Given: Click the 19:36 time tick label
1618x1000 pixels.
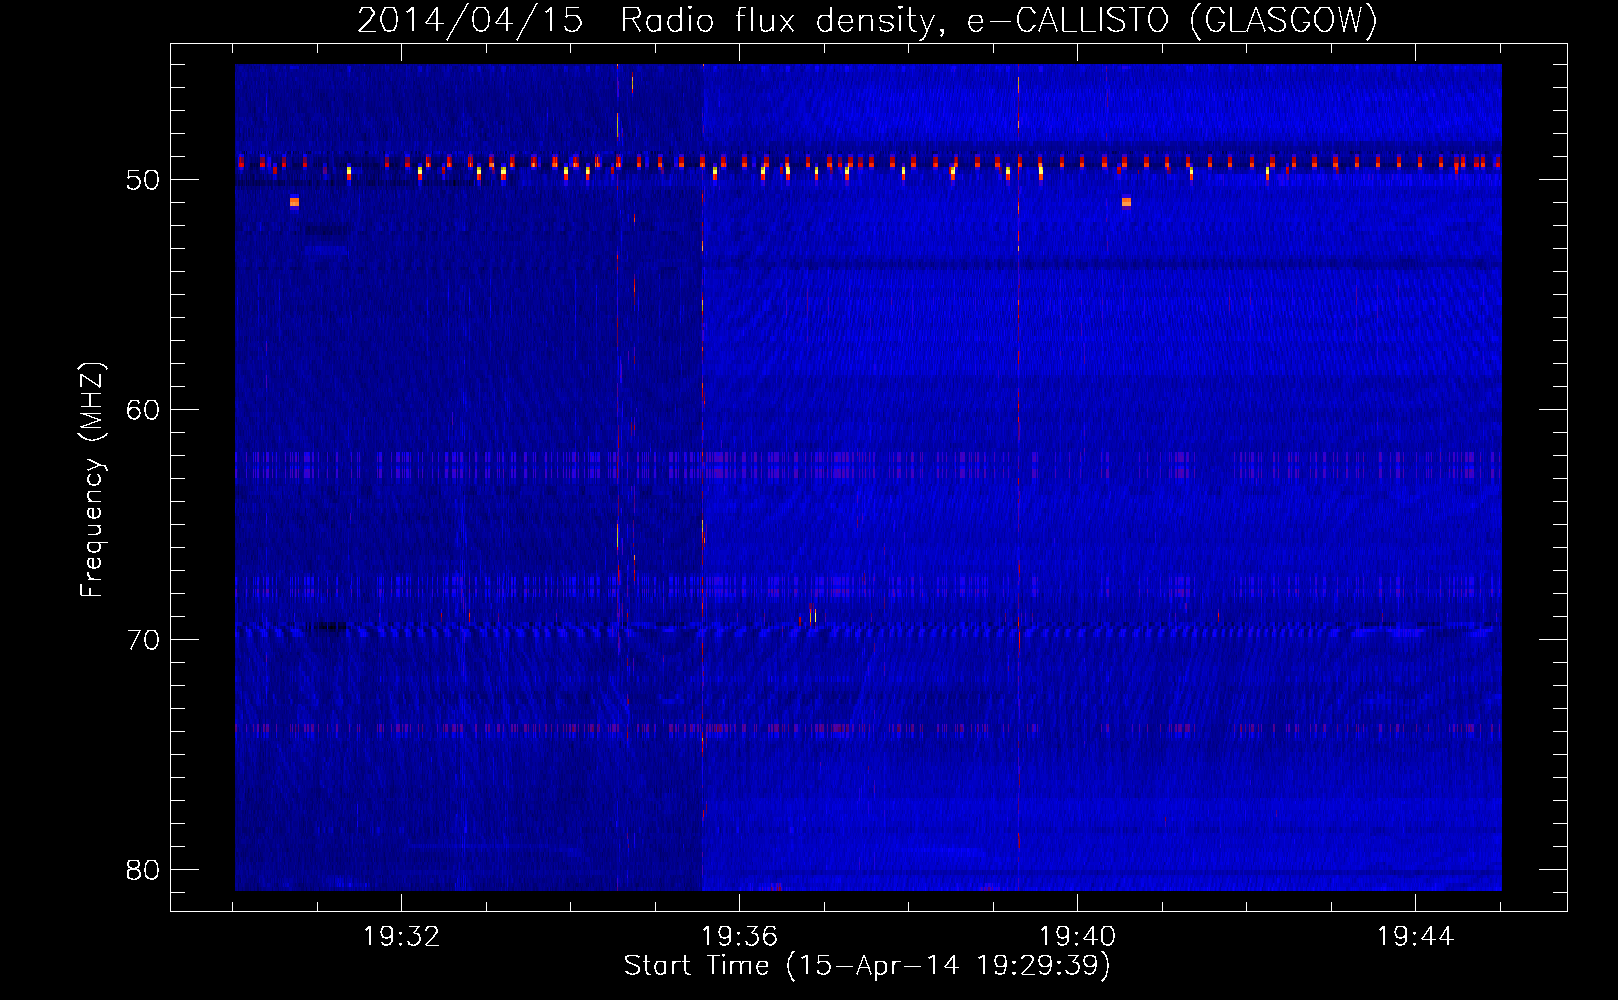Looking at the screenshot, I should 739,937.
